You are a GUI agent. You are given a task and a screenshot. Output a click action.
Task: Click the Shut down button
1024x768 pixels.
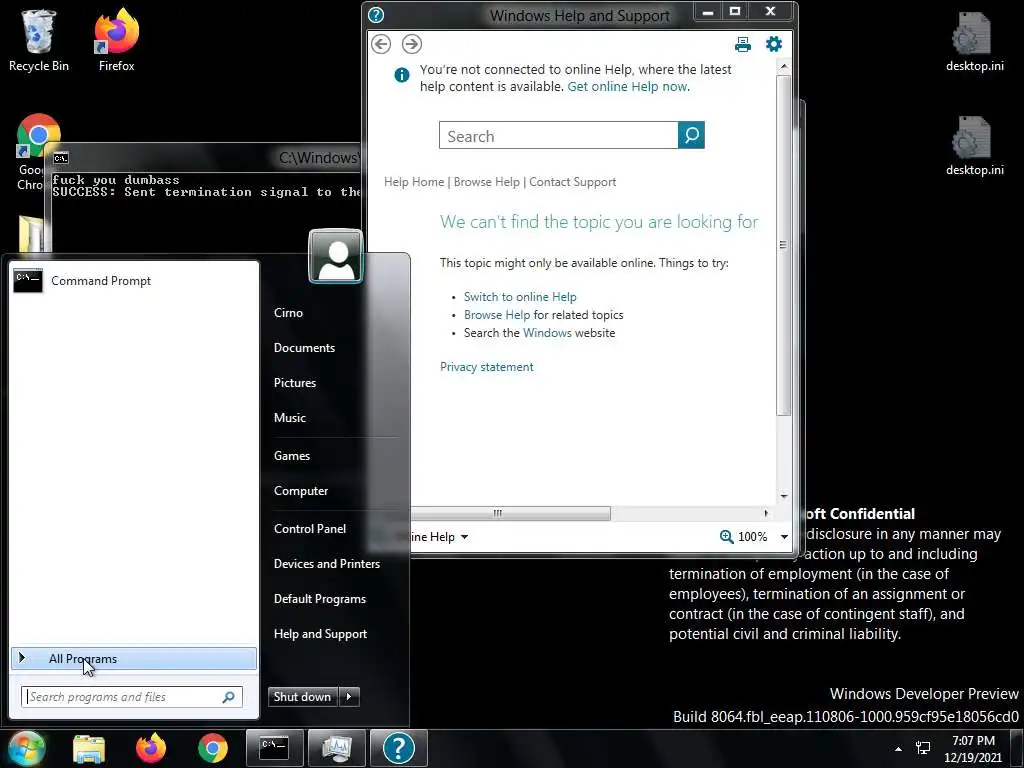[303, 697]
